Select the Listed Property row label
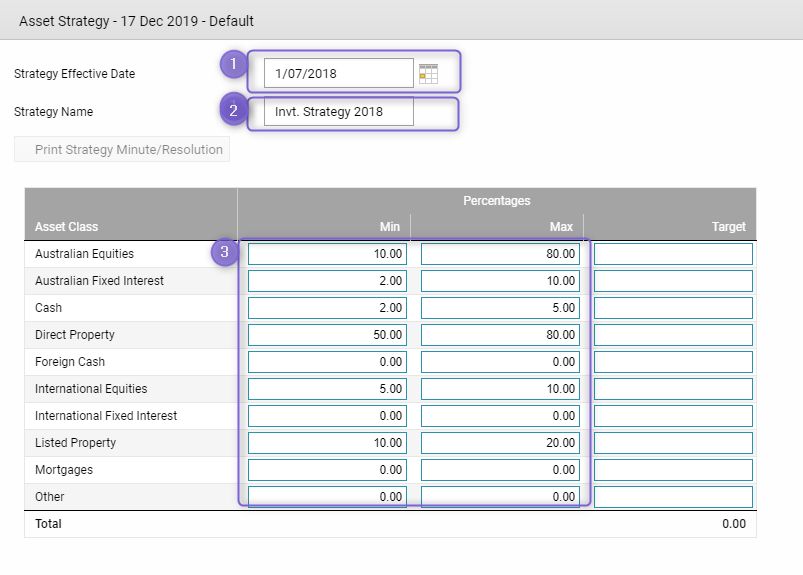803x575 pixels. coord(75,443)
